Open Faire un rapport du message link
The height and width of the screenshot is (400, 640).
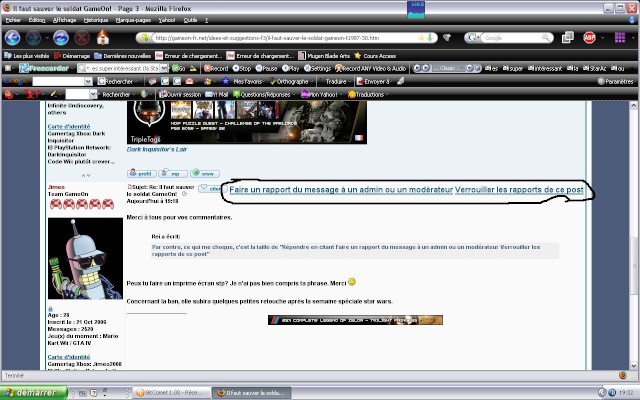[x=341, y=190]
